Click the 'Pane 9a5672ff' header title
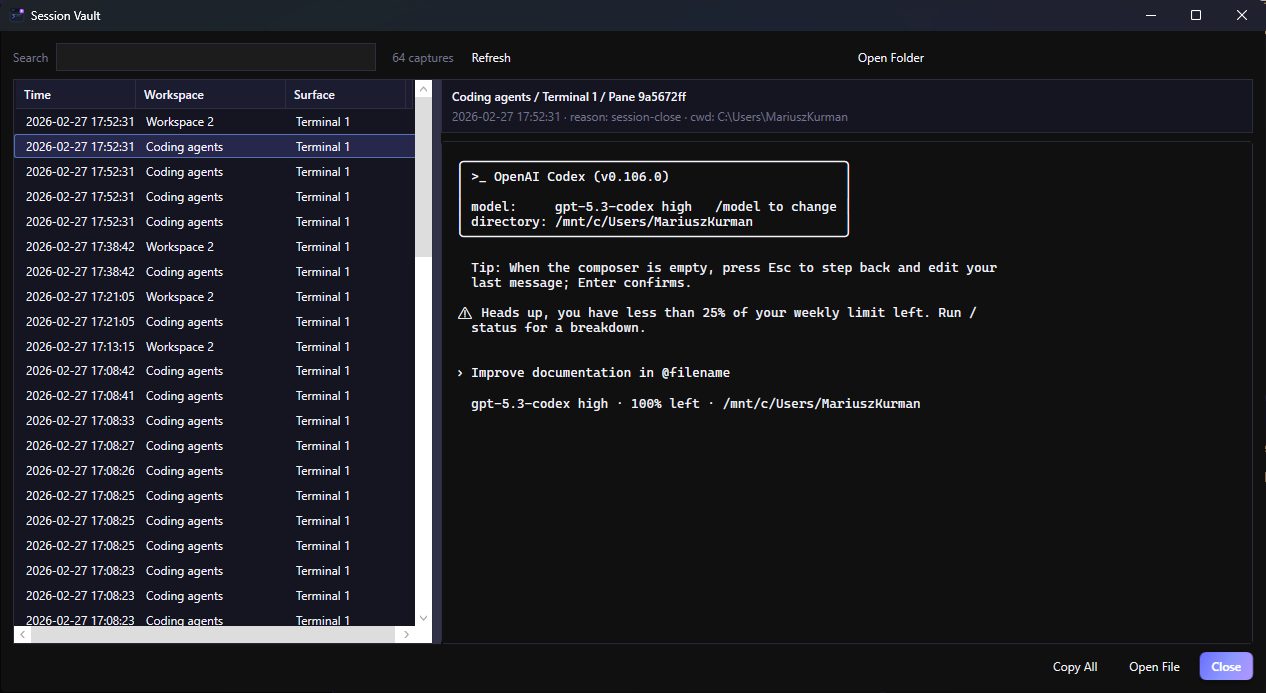This screenshot has width=1266, height=693. (x=647, y=97)
